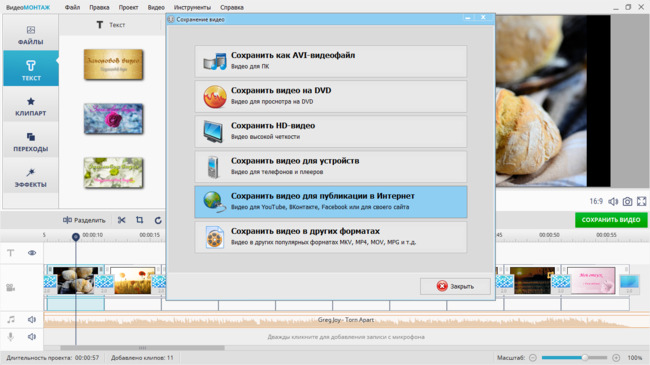Click the microphone track icon

[11, 337]
